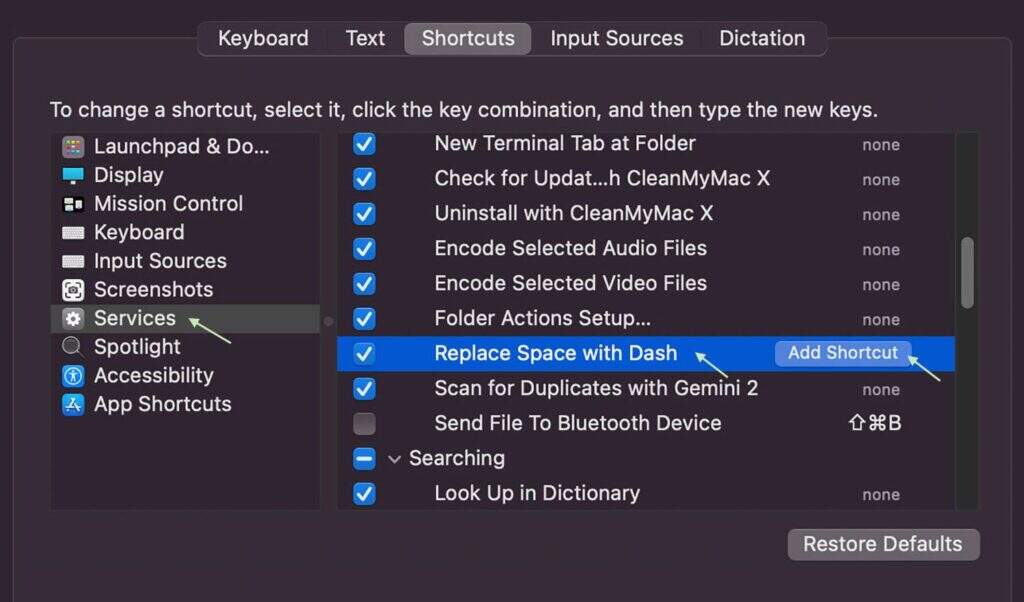Go to the Keyboard tab
This screenshot has width=1024, height=602.
pyautogui.click(x=263, y=39)
